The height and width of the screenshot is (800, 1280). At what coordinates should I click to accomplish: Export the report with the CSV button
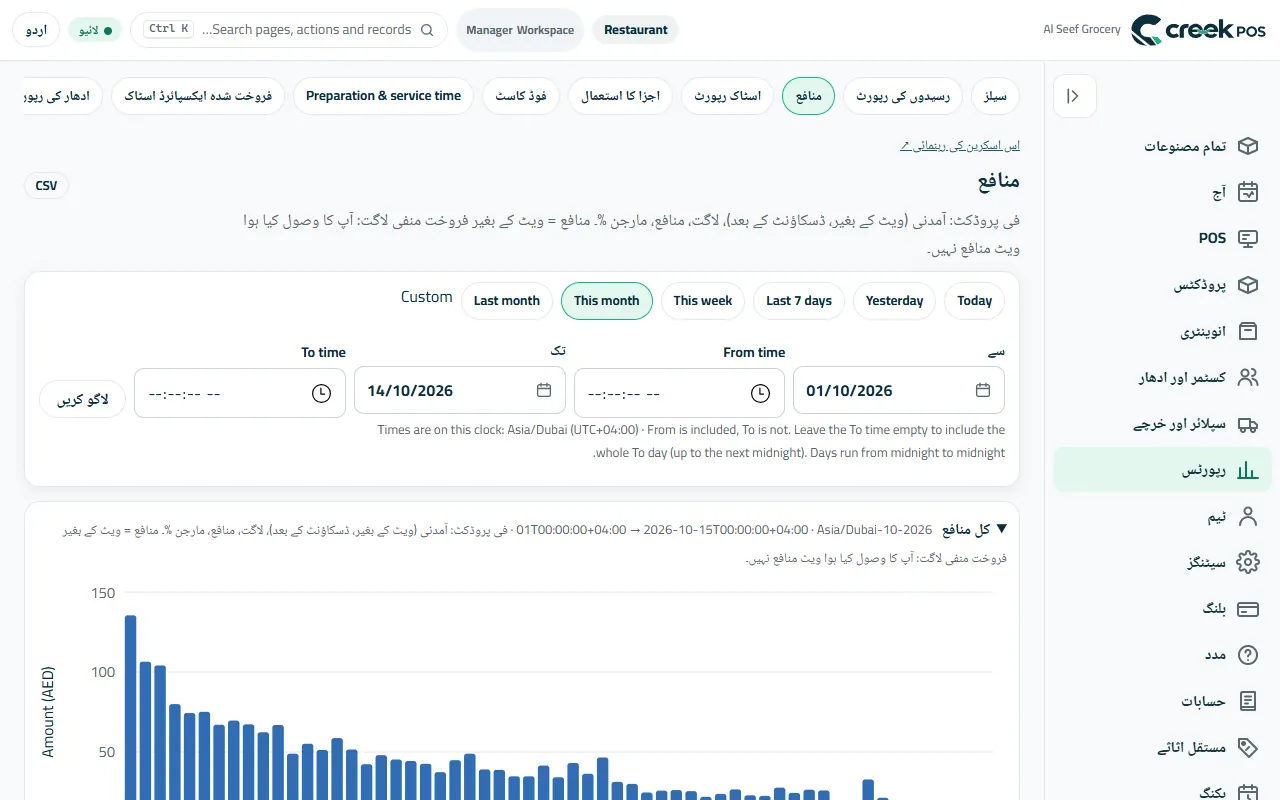(x=47, y=186)
